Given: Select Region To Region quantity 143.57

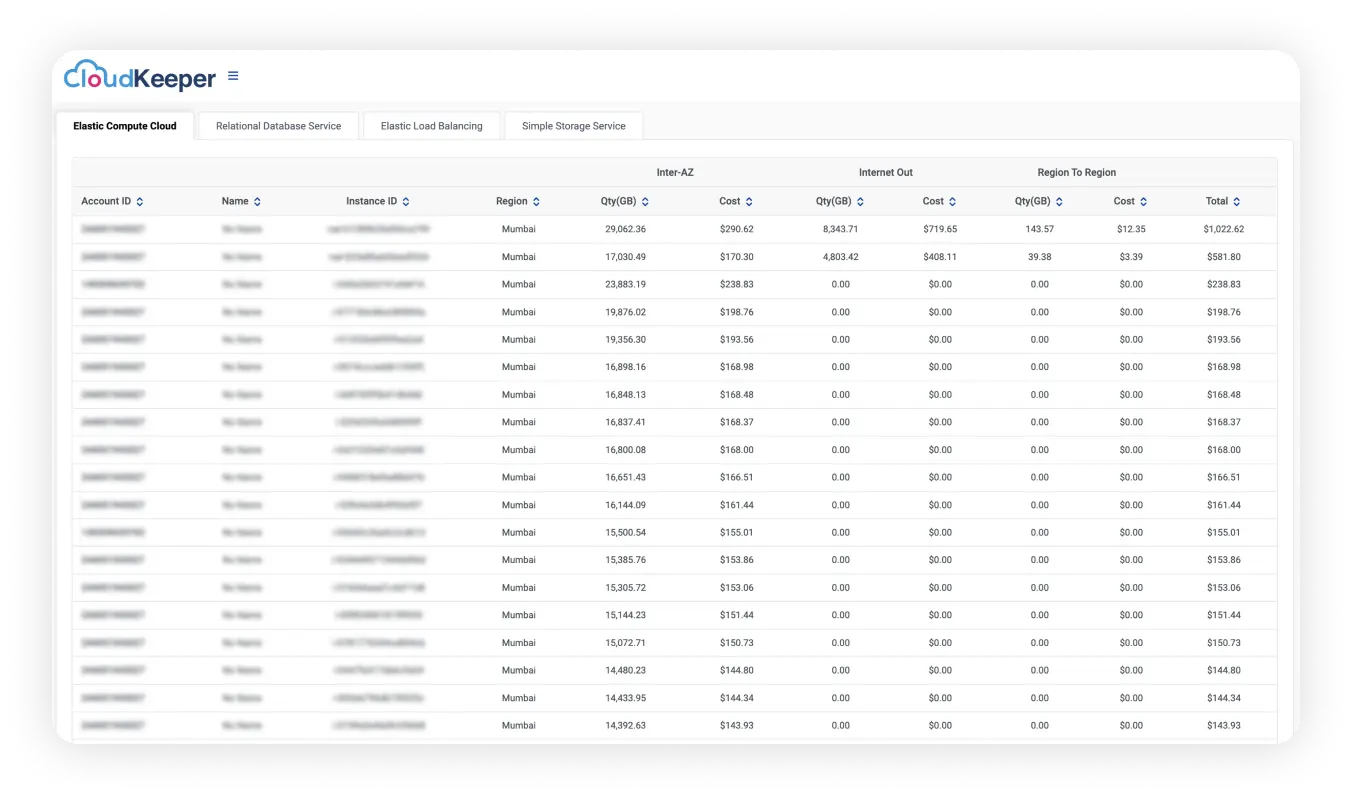Looking at the screenshot, I should (x=1040, y=229).
